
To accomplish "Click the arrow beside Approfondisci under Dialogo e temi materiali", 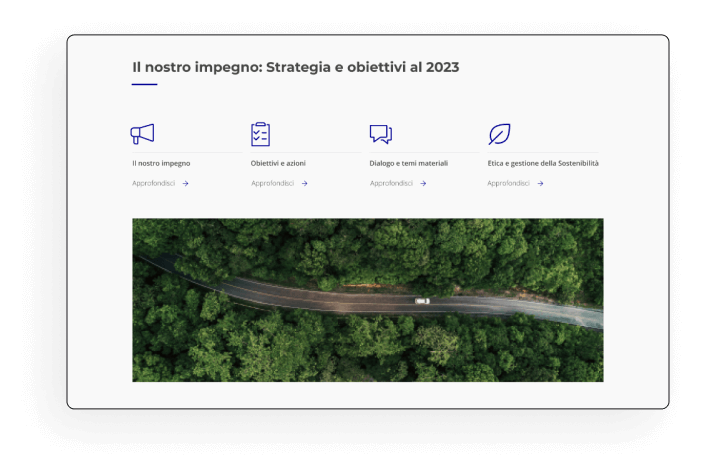I will (423, 183).
